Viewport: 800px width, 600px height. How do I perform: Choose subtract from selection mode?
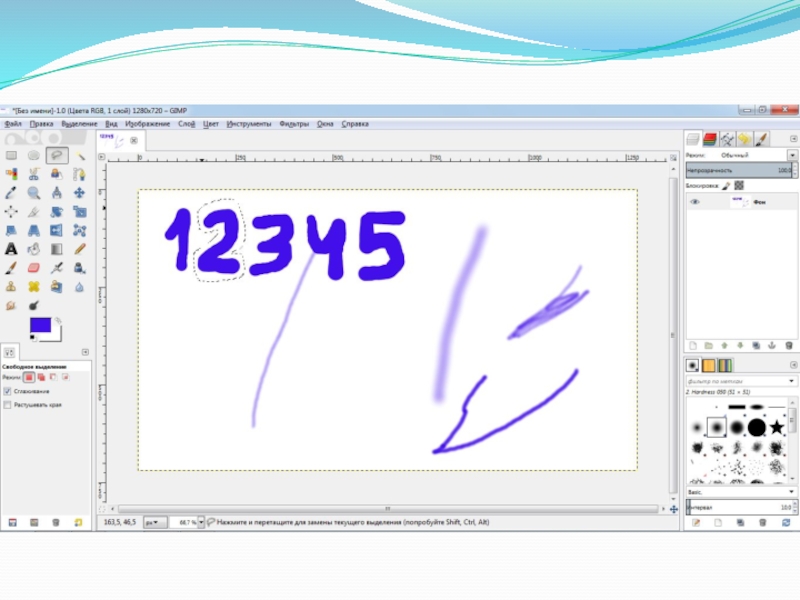(54, 378)
